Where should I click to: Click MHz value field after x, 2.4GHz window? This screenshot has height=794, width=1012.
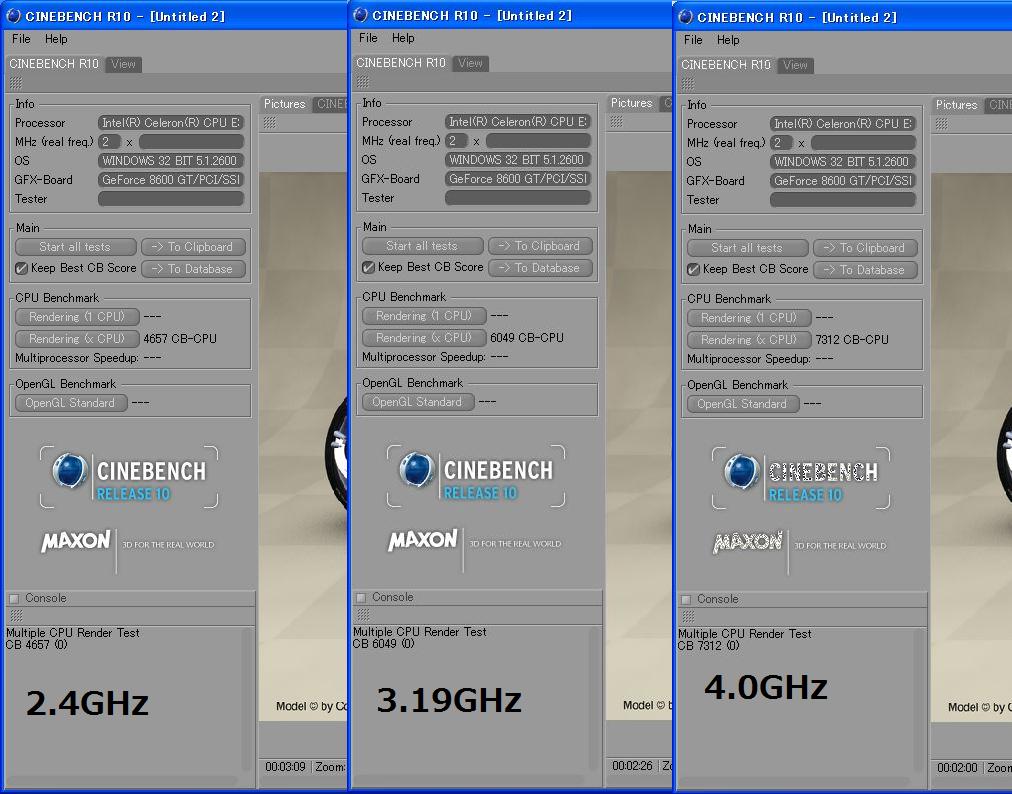[x=192, y=142]
